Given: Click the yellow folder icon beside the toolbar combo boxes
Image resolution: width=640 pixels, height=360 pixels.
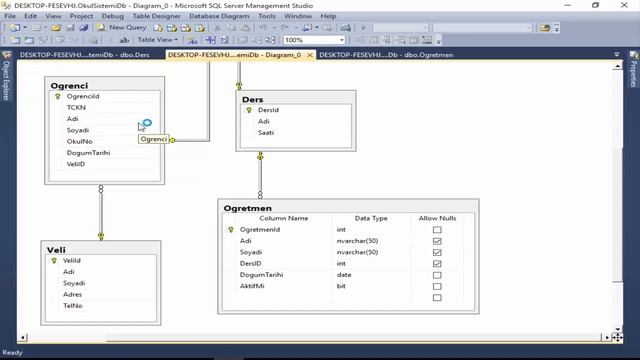Looking at the screenshot, I should (x=544, y=28).
